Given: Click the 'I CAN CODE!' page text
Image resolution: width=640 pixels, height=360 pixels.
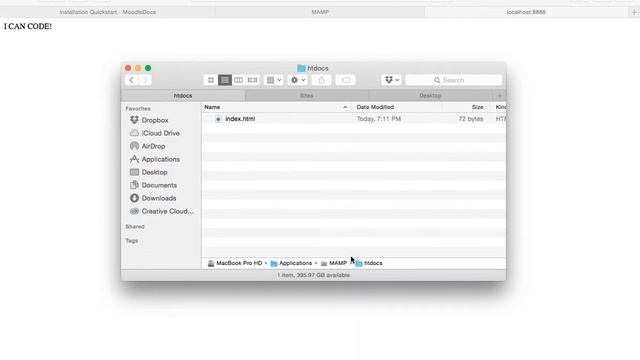Looking at the screenshot, I should [28, 27].
